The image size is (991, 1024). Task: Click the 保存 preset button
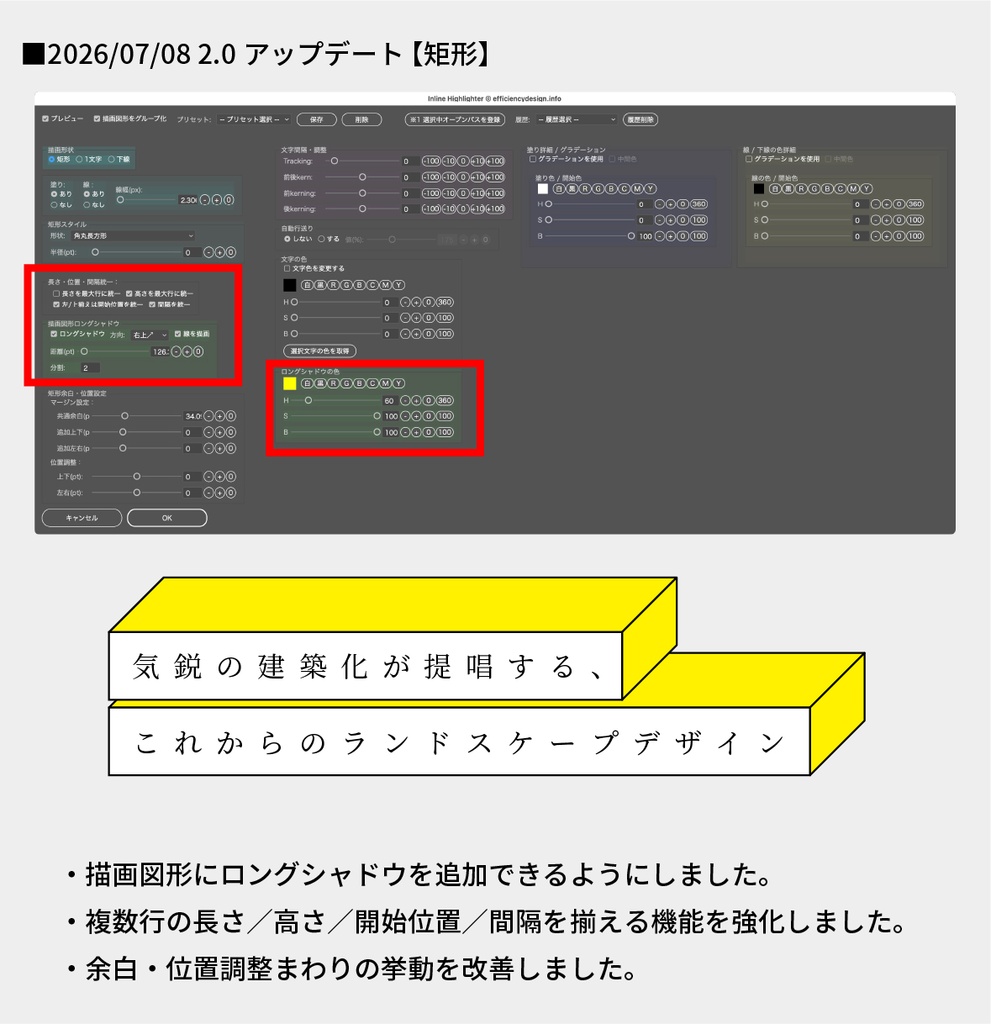[317, 120]
